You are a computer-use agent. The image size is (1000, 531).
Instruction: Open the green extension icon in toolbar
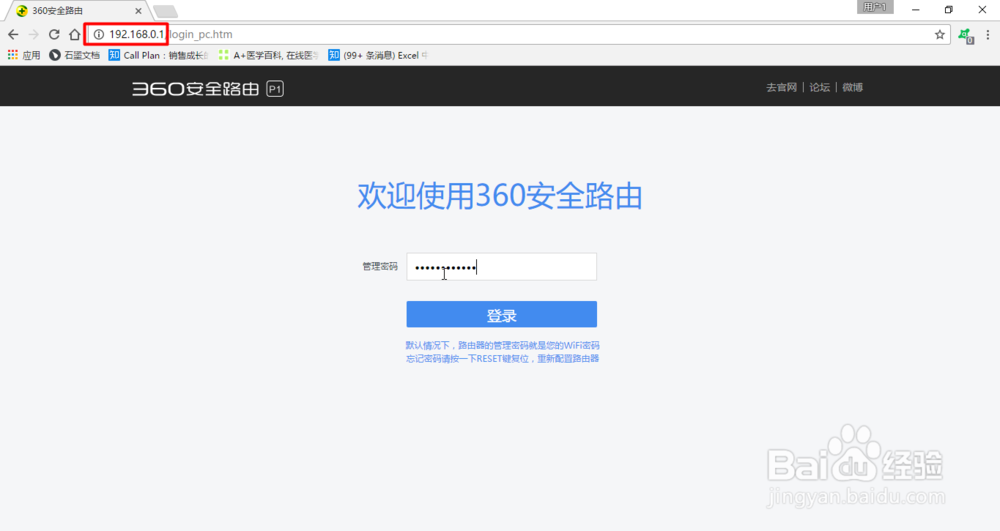[966, 36]
